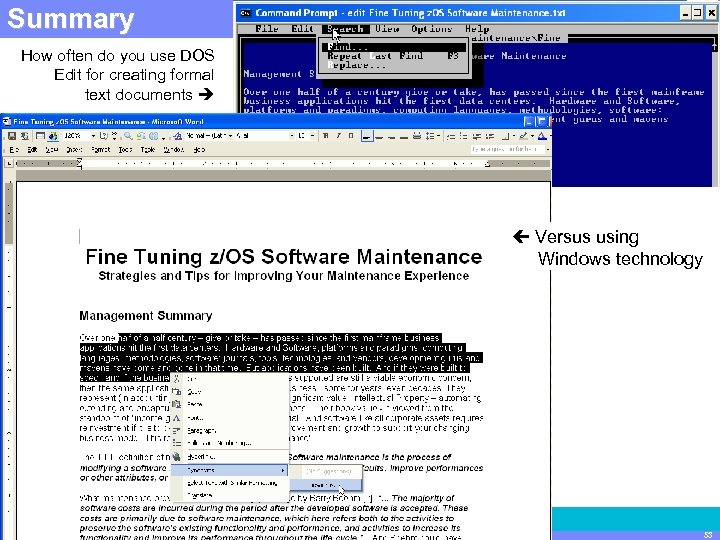
Task: Open the font size dropdown arrow
Action: [312, 136]
